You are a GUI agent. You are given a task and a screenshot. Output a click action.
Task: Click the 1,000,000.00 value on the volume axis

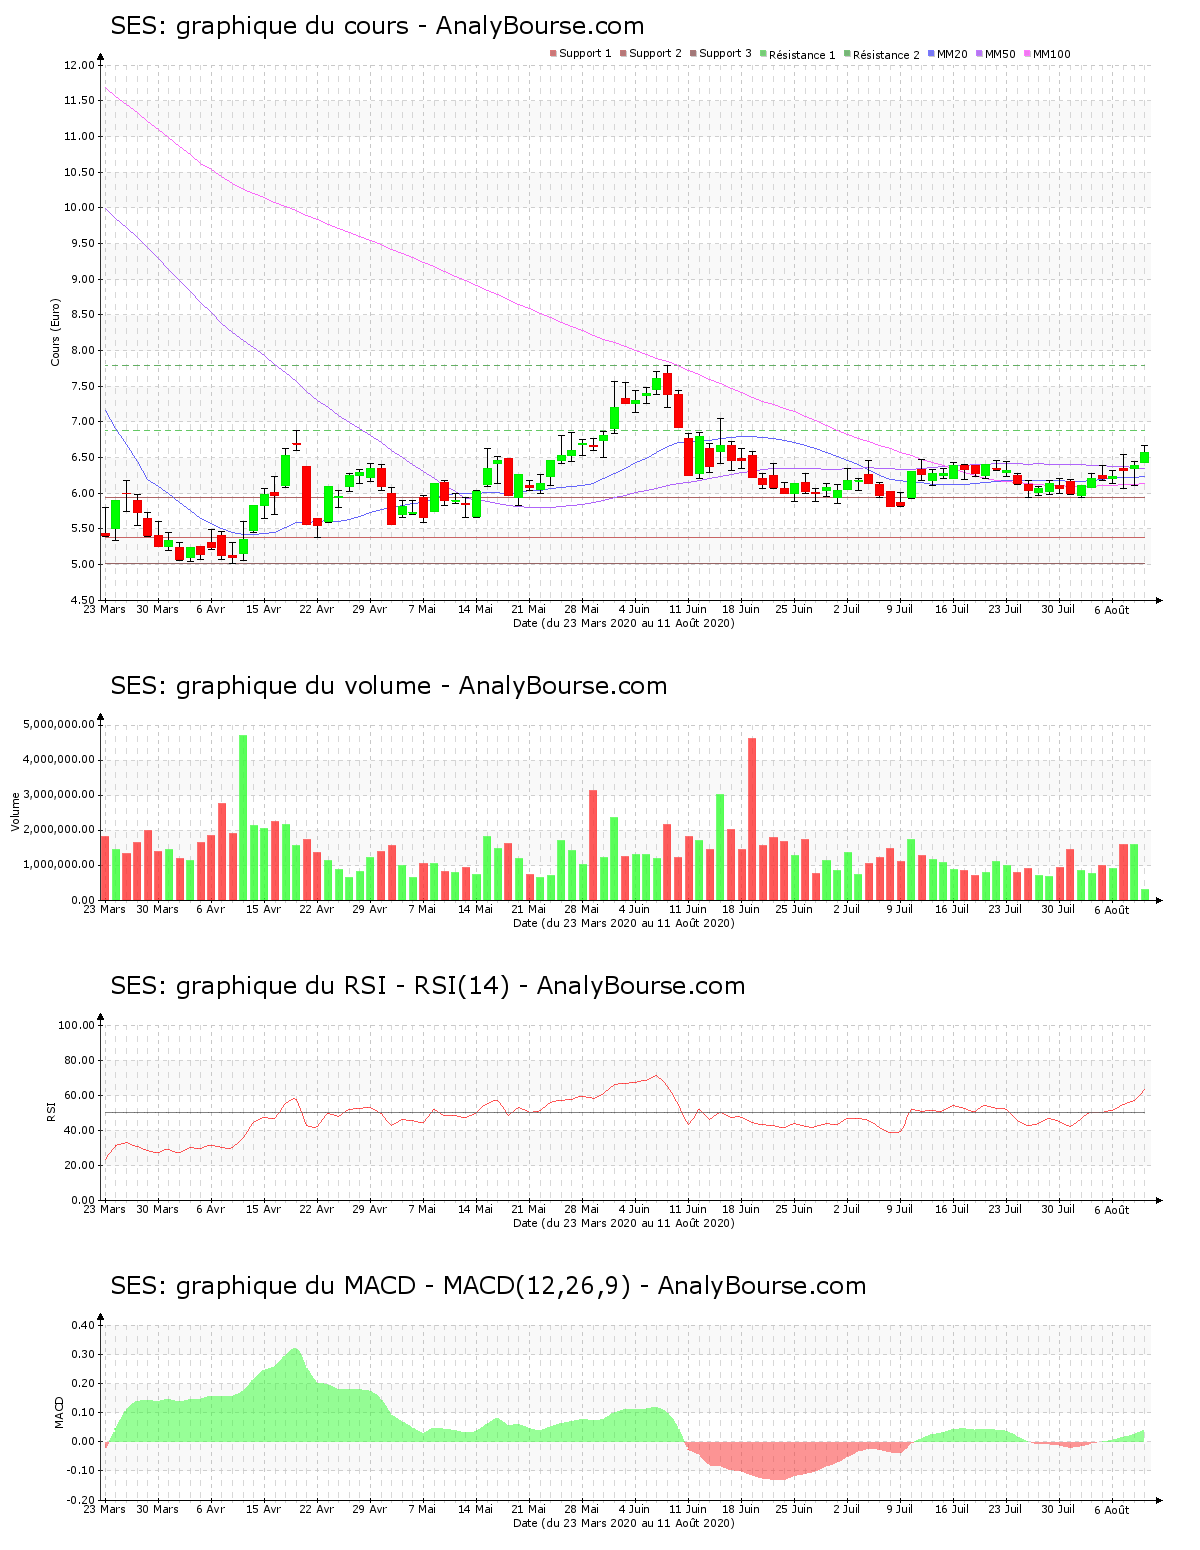(59, 865)
